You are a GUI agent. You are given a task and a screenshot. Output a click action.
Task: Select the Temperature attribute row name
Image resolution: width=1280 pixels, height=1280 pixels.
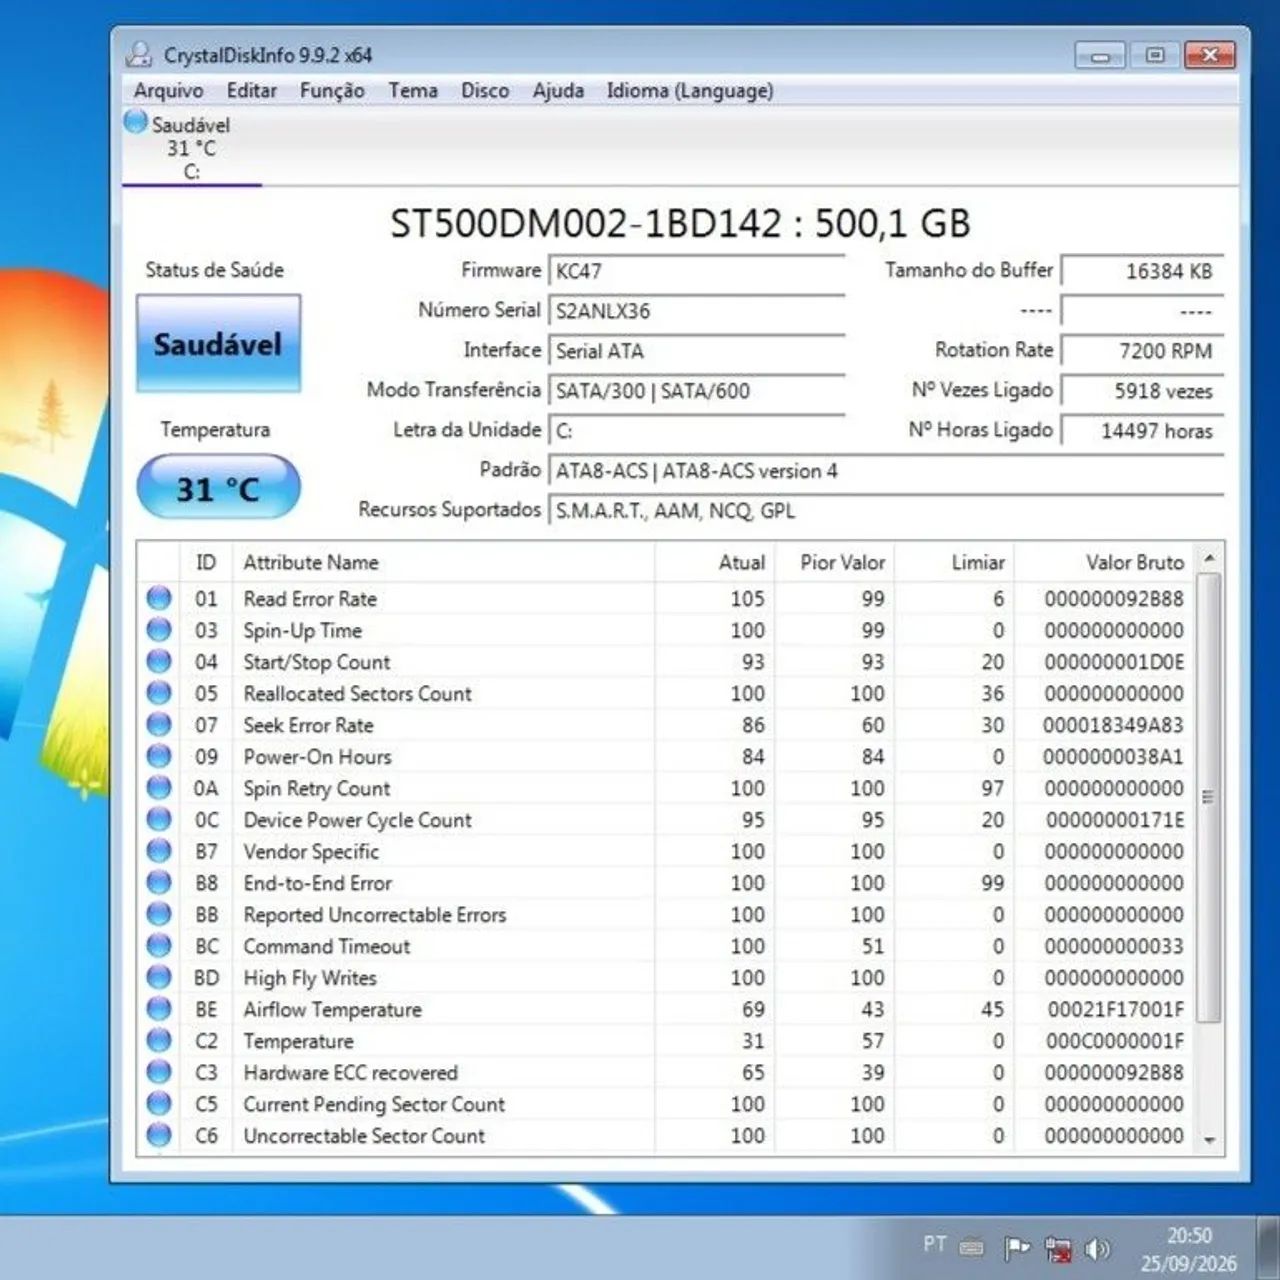click(x=298, y=1041)
